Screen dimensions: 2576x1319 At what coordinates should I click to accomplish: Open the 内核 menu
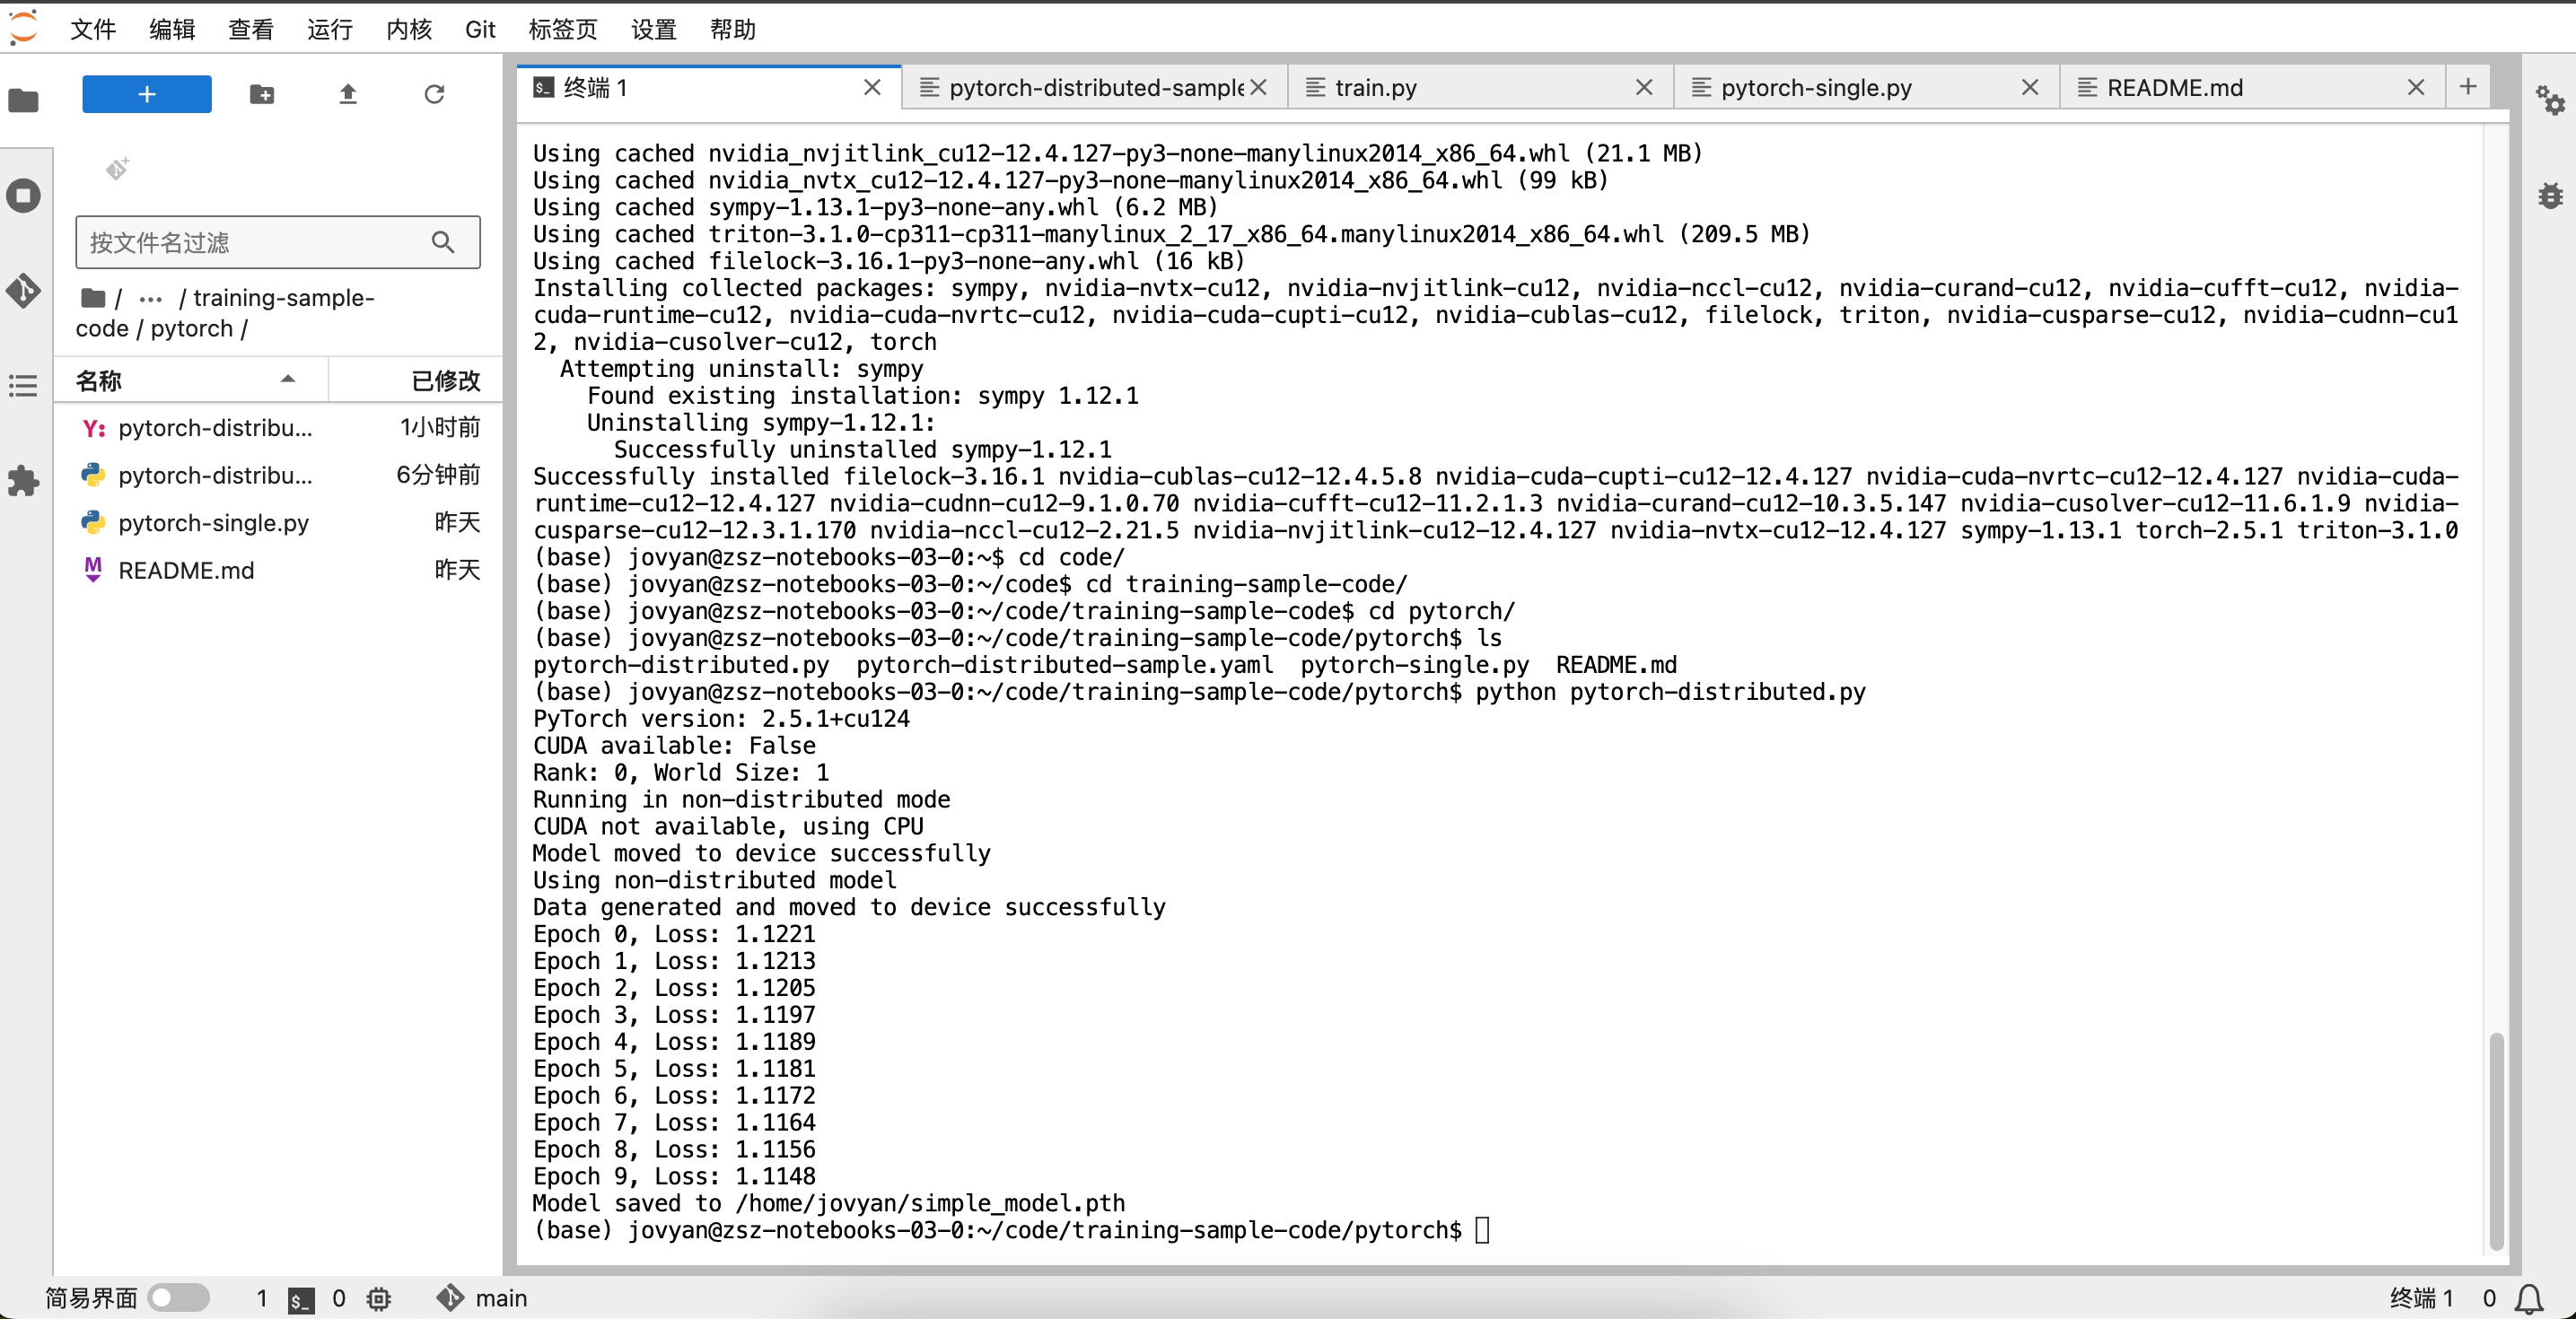408,29
